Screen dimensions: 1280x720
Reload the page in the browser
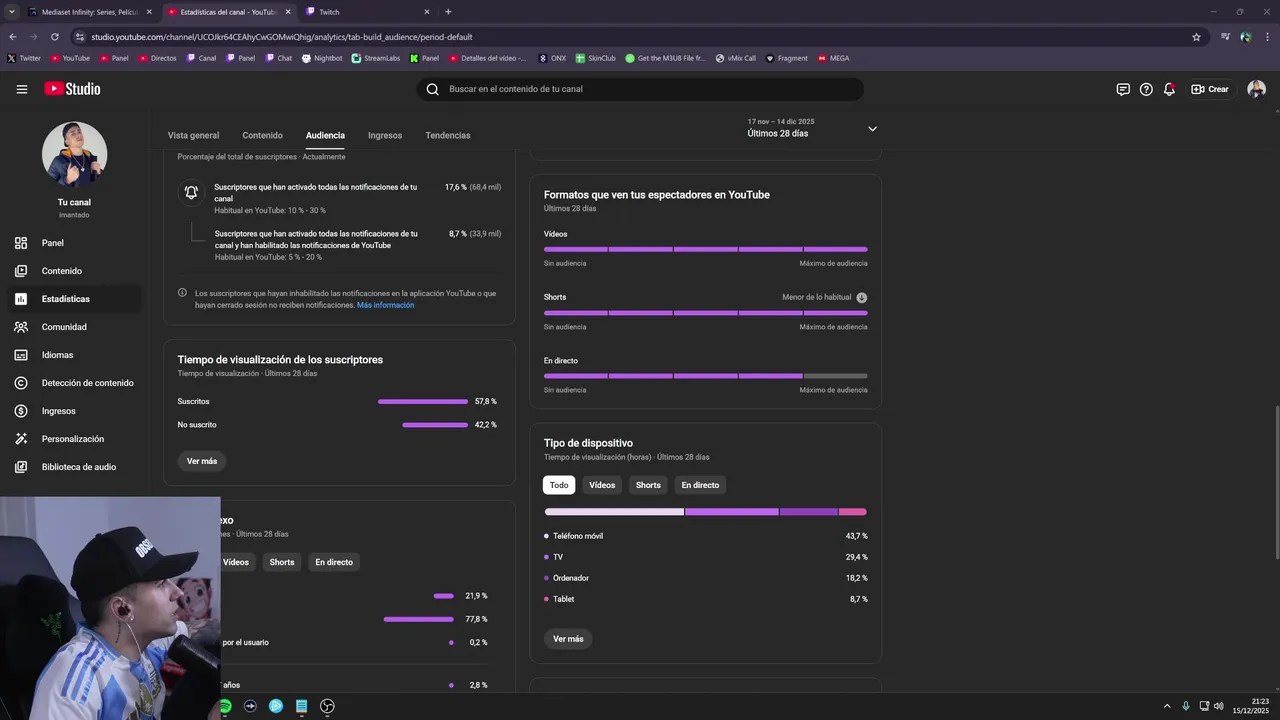pos(55,37)
